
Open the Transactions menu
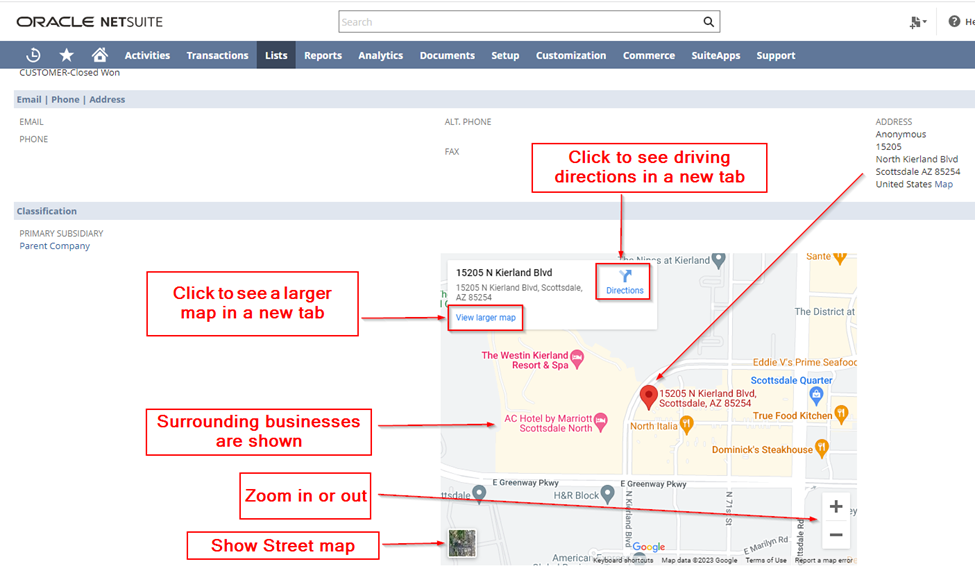(x=217, y=55)
